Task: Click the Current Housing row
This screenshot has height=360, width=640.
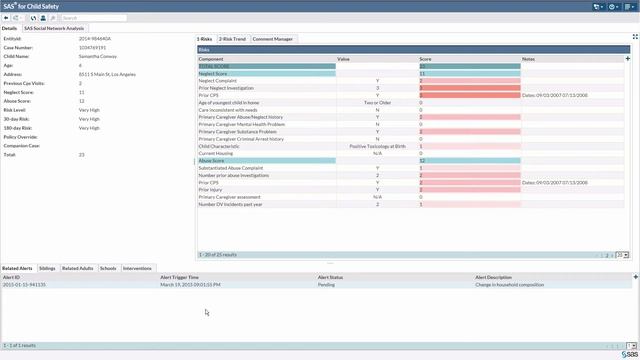Action: point(411,153)
